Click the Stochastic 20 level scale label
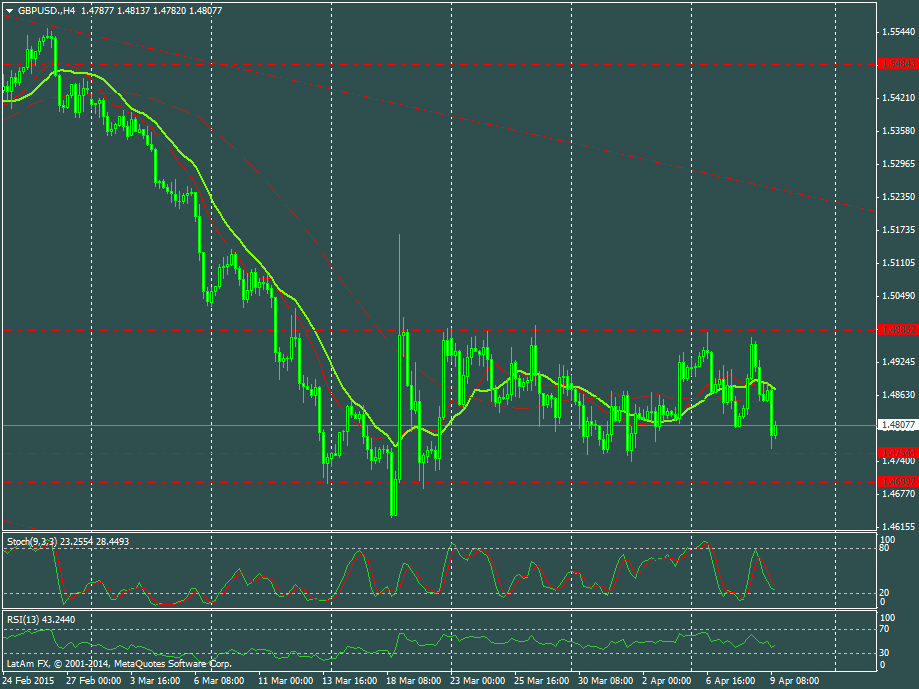 click(884, 593)
